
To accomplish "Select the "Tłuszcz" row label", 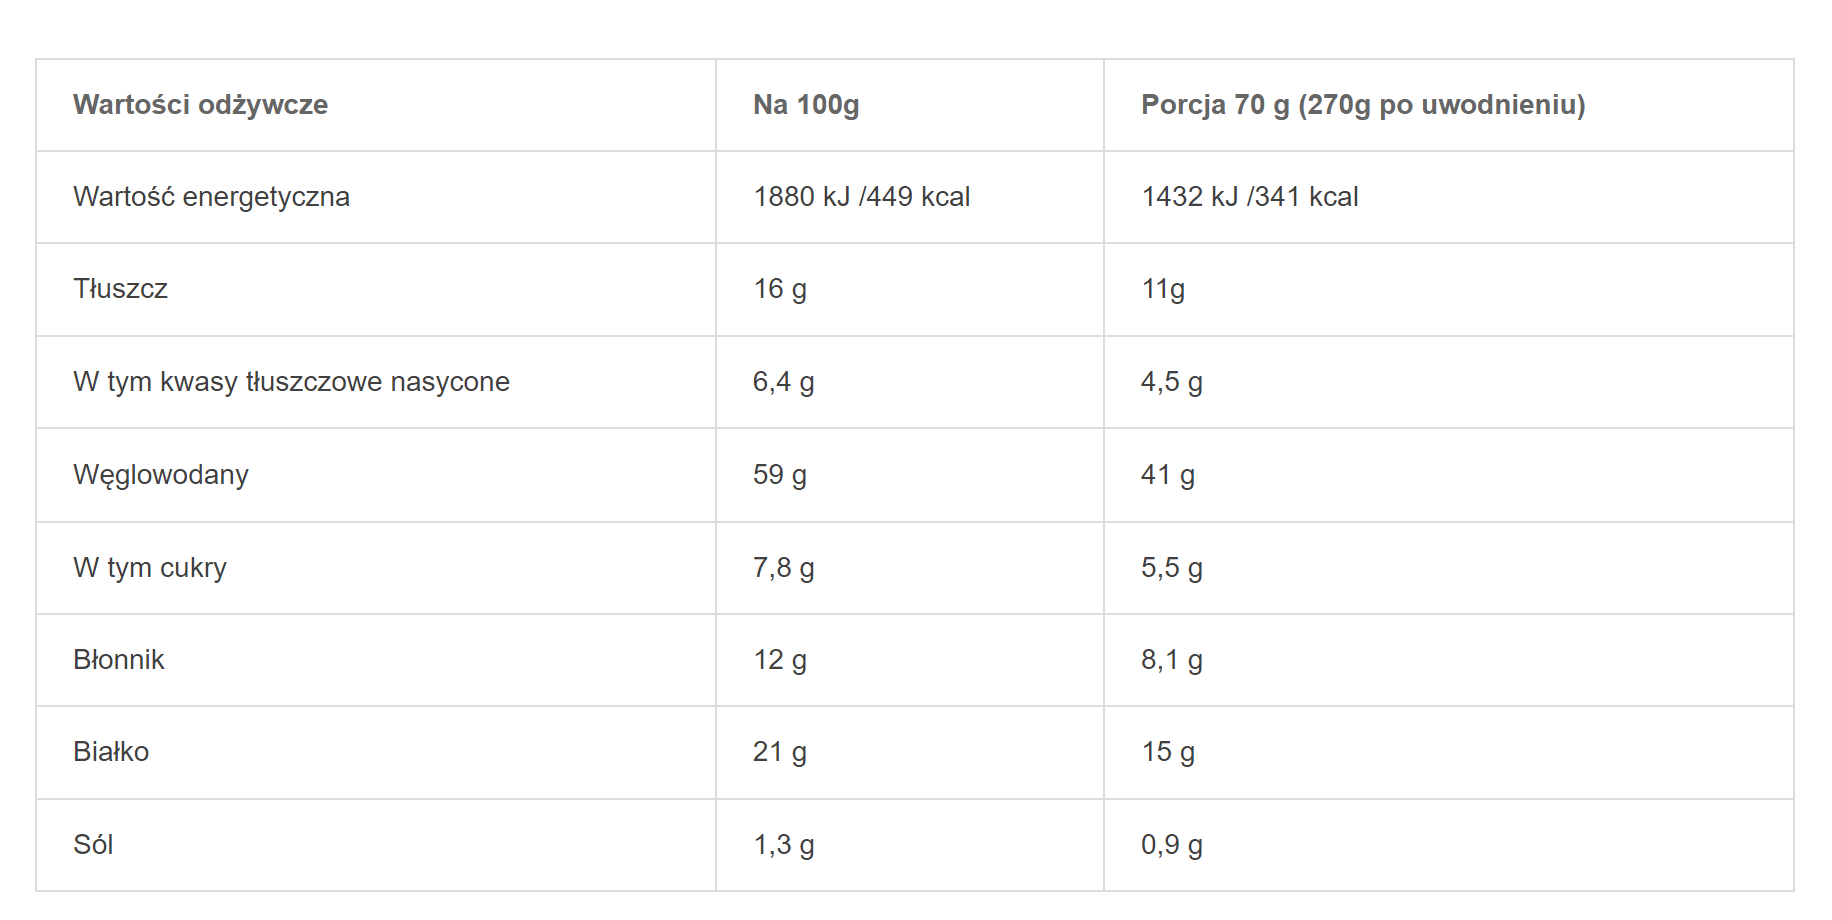I will [120, 289].
